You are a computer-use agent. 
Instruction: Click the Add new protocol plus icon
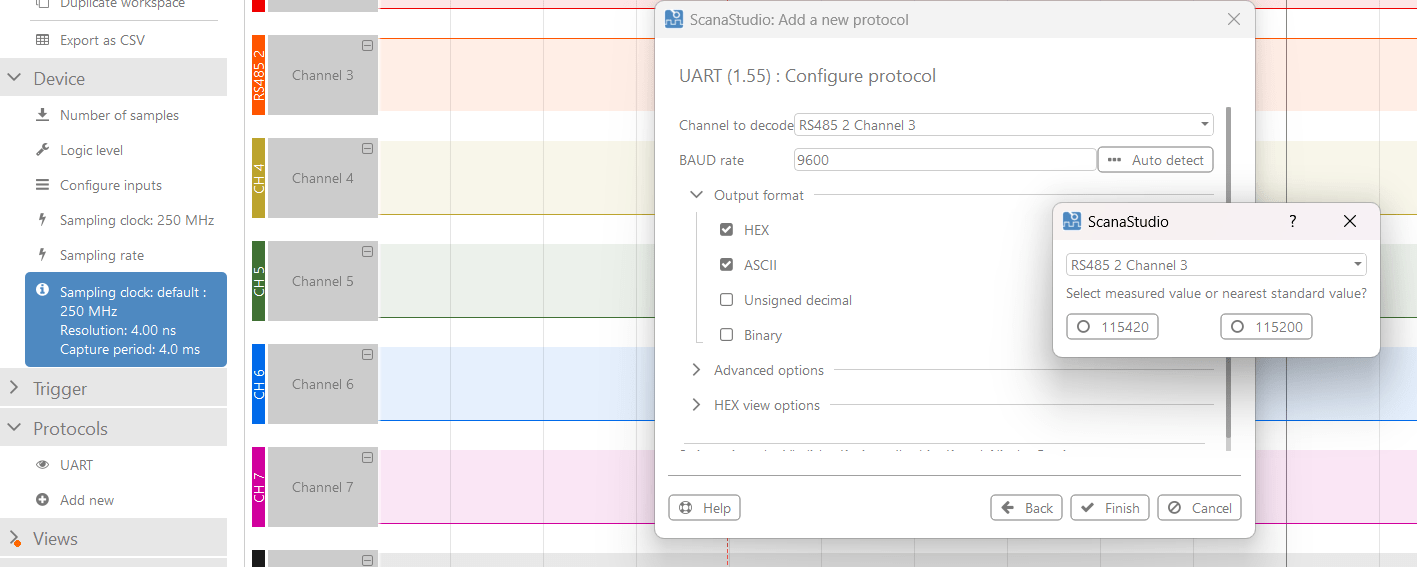pos(42,500)
